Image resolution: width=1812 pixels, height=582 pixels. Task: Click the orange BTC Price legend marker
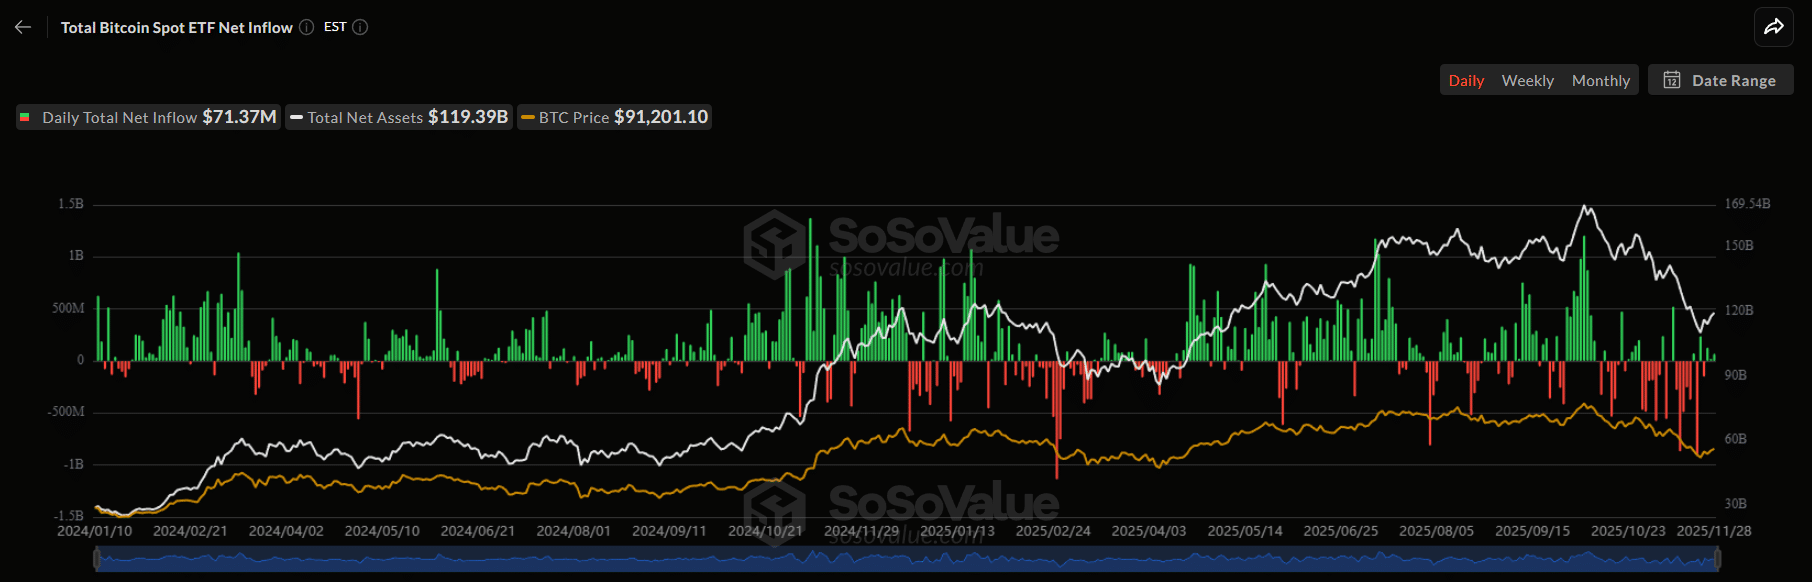[x=528, y=118]
